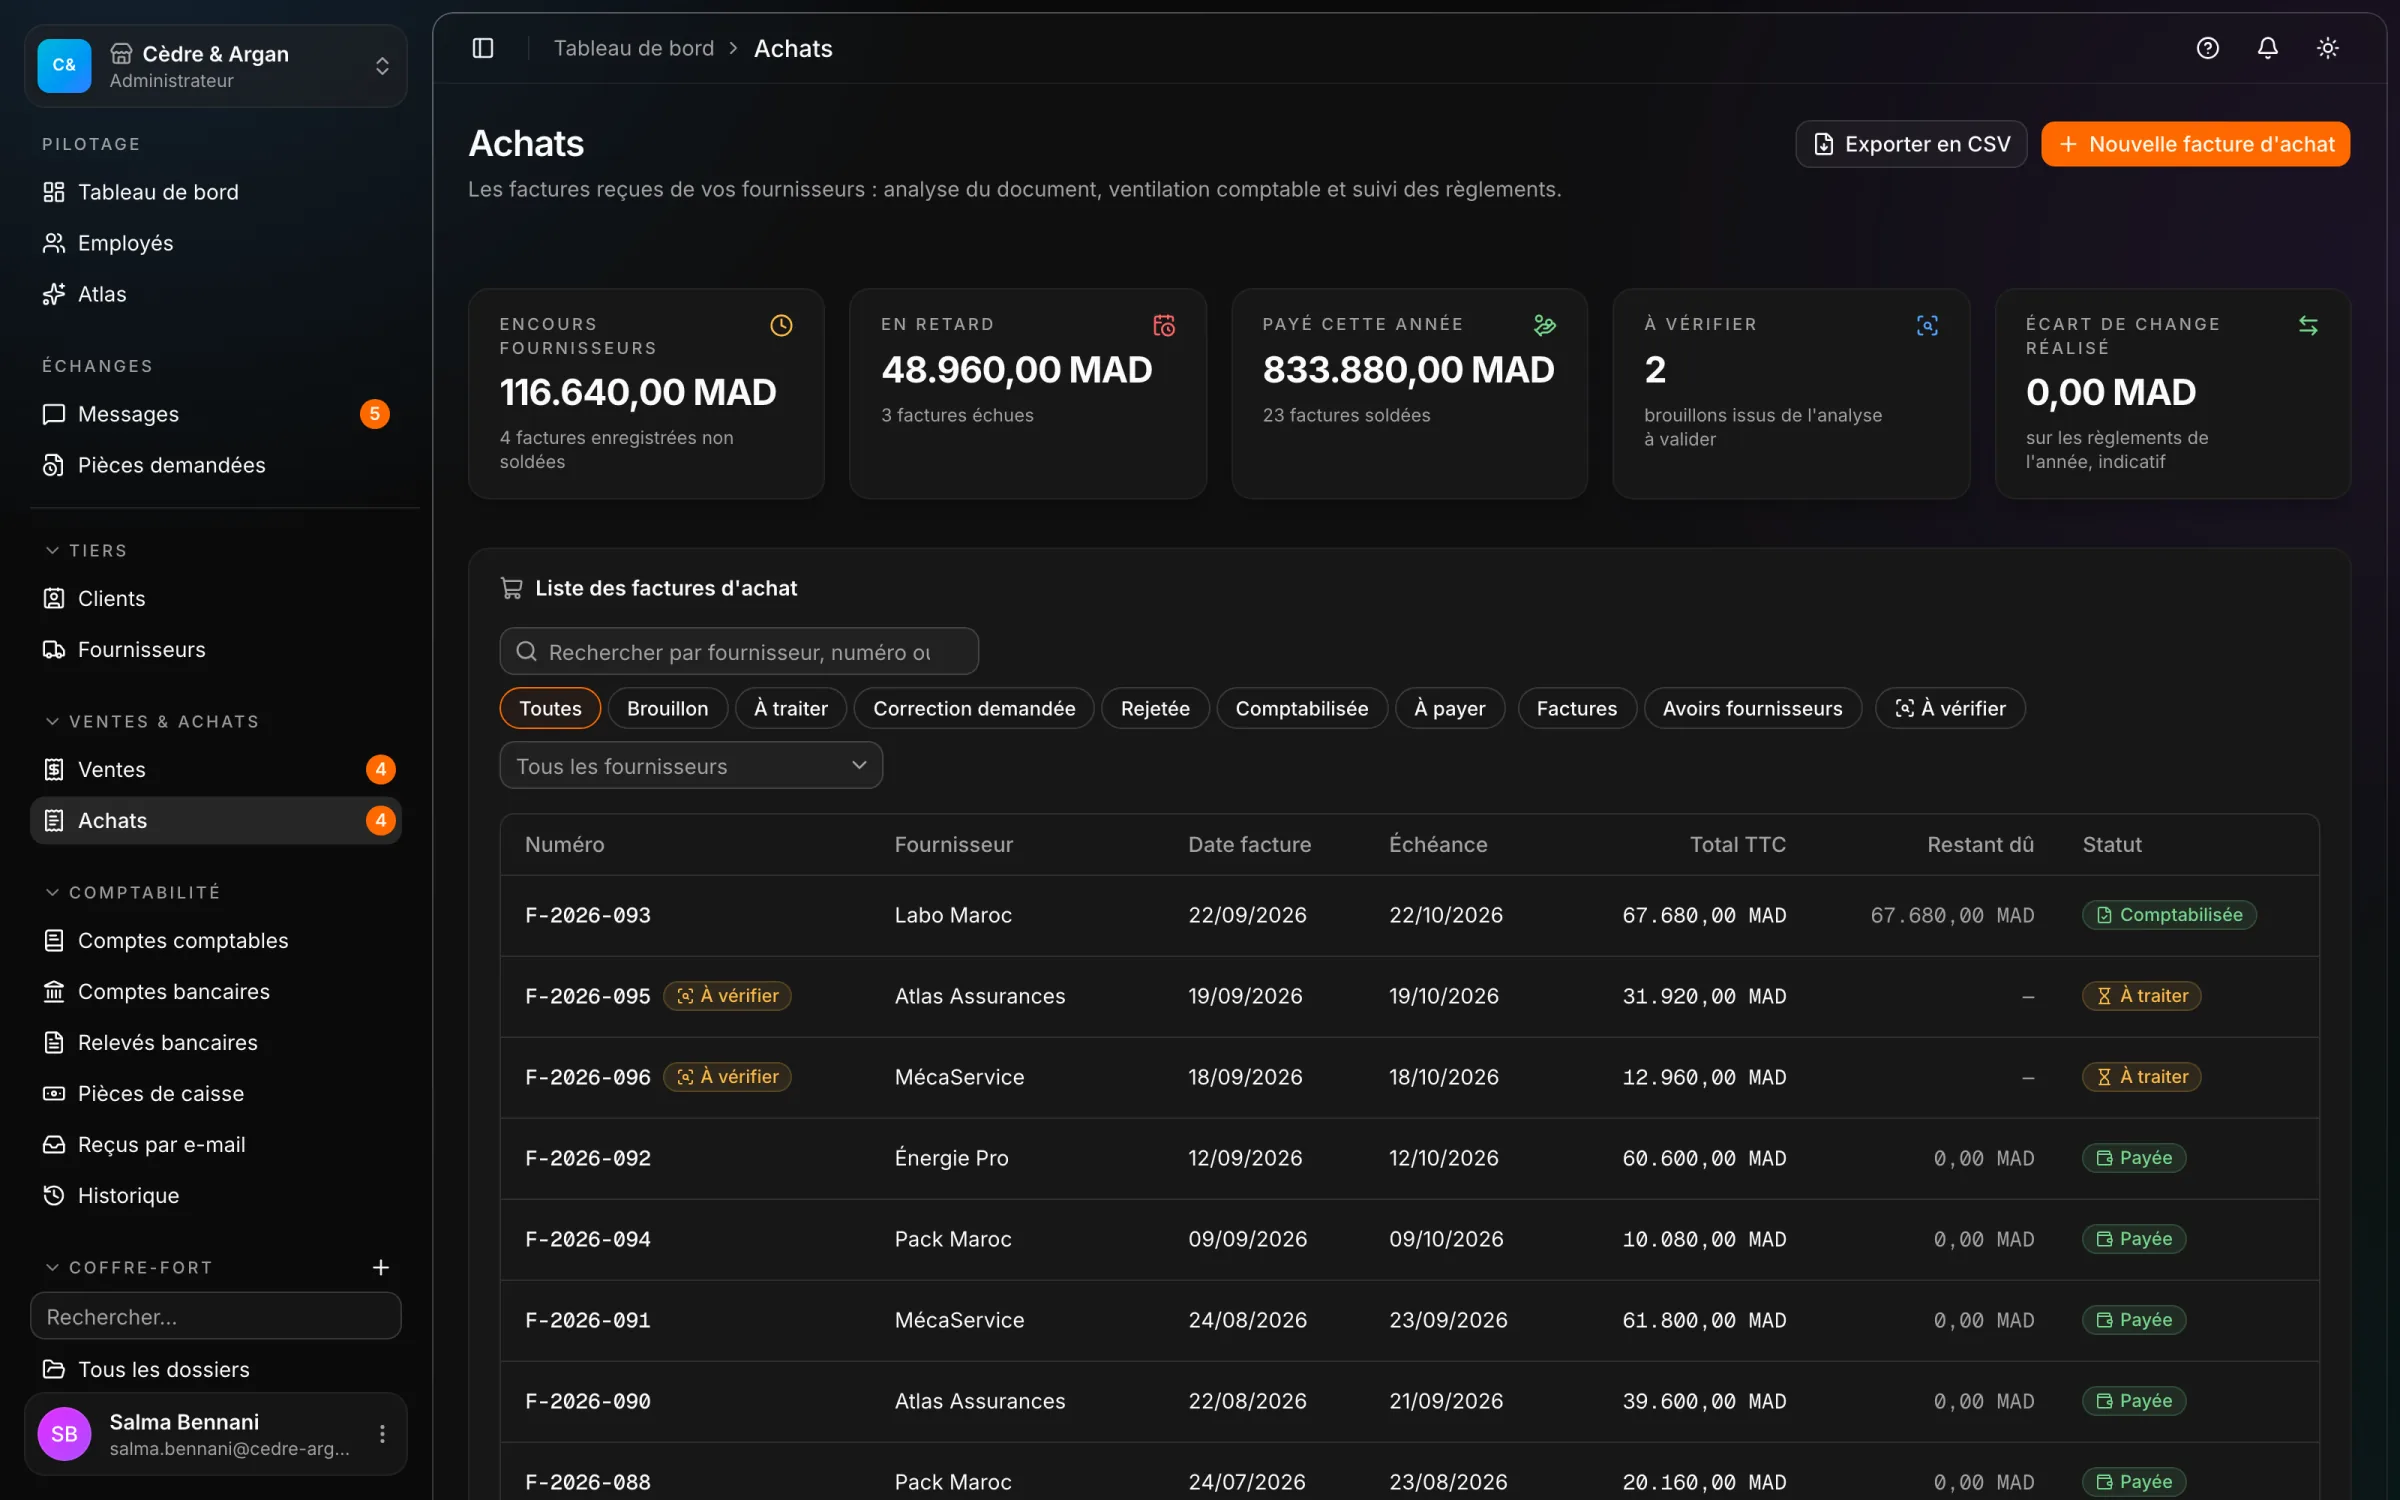The image size is (2400, 1500).
Task: Open Reçus par e-mail
Action: click(215, 1144)
